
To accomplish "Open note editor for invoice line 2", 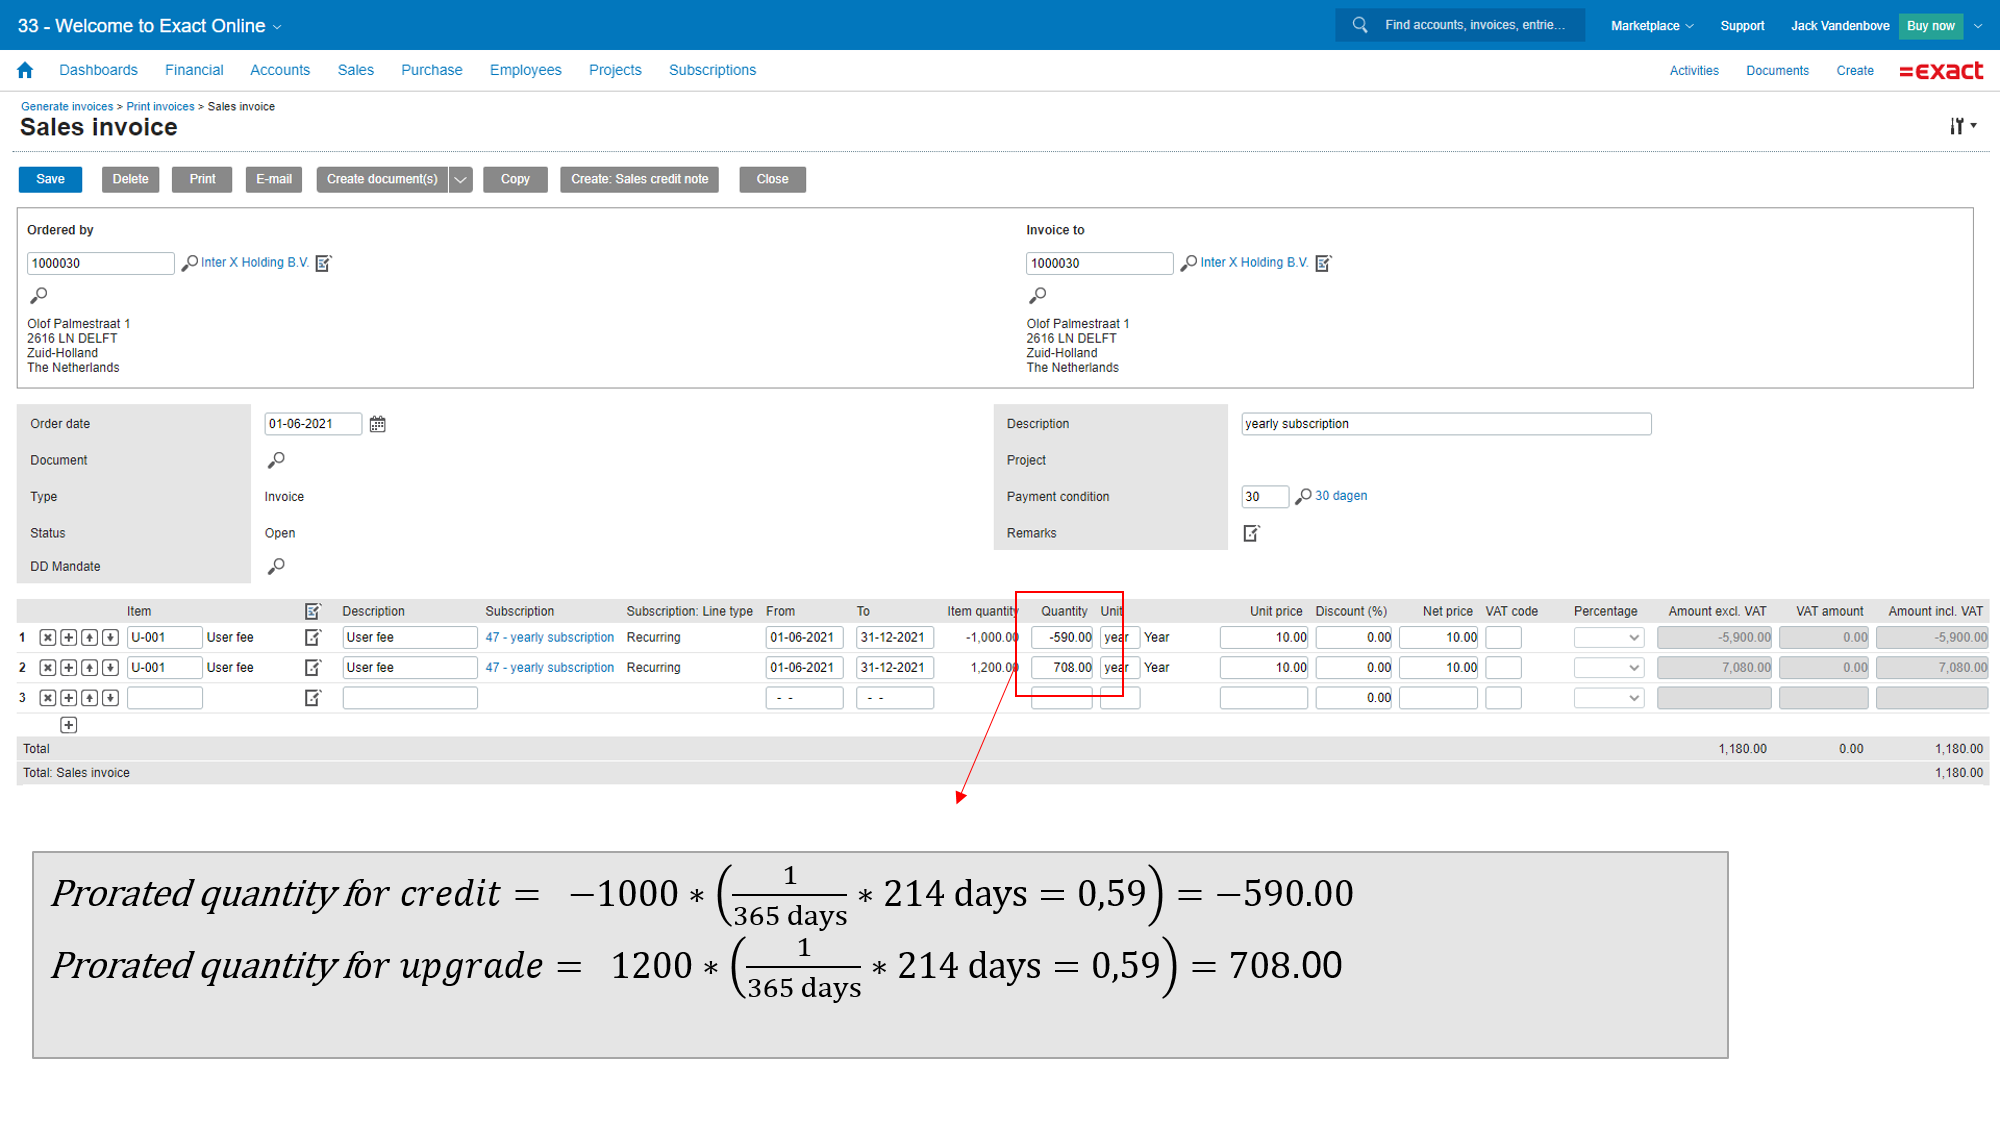I will click(313, 667).
